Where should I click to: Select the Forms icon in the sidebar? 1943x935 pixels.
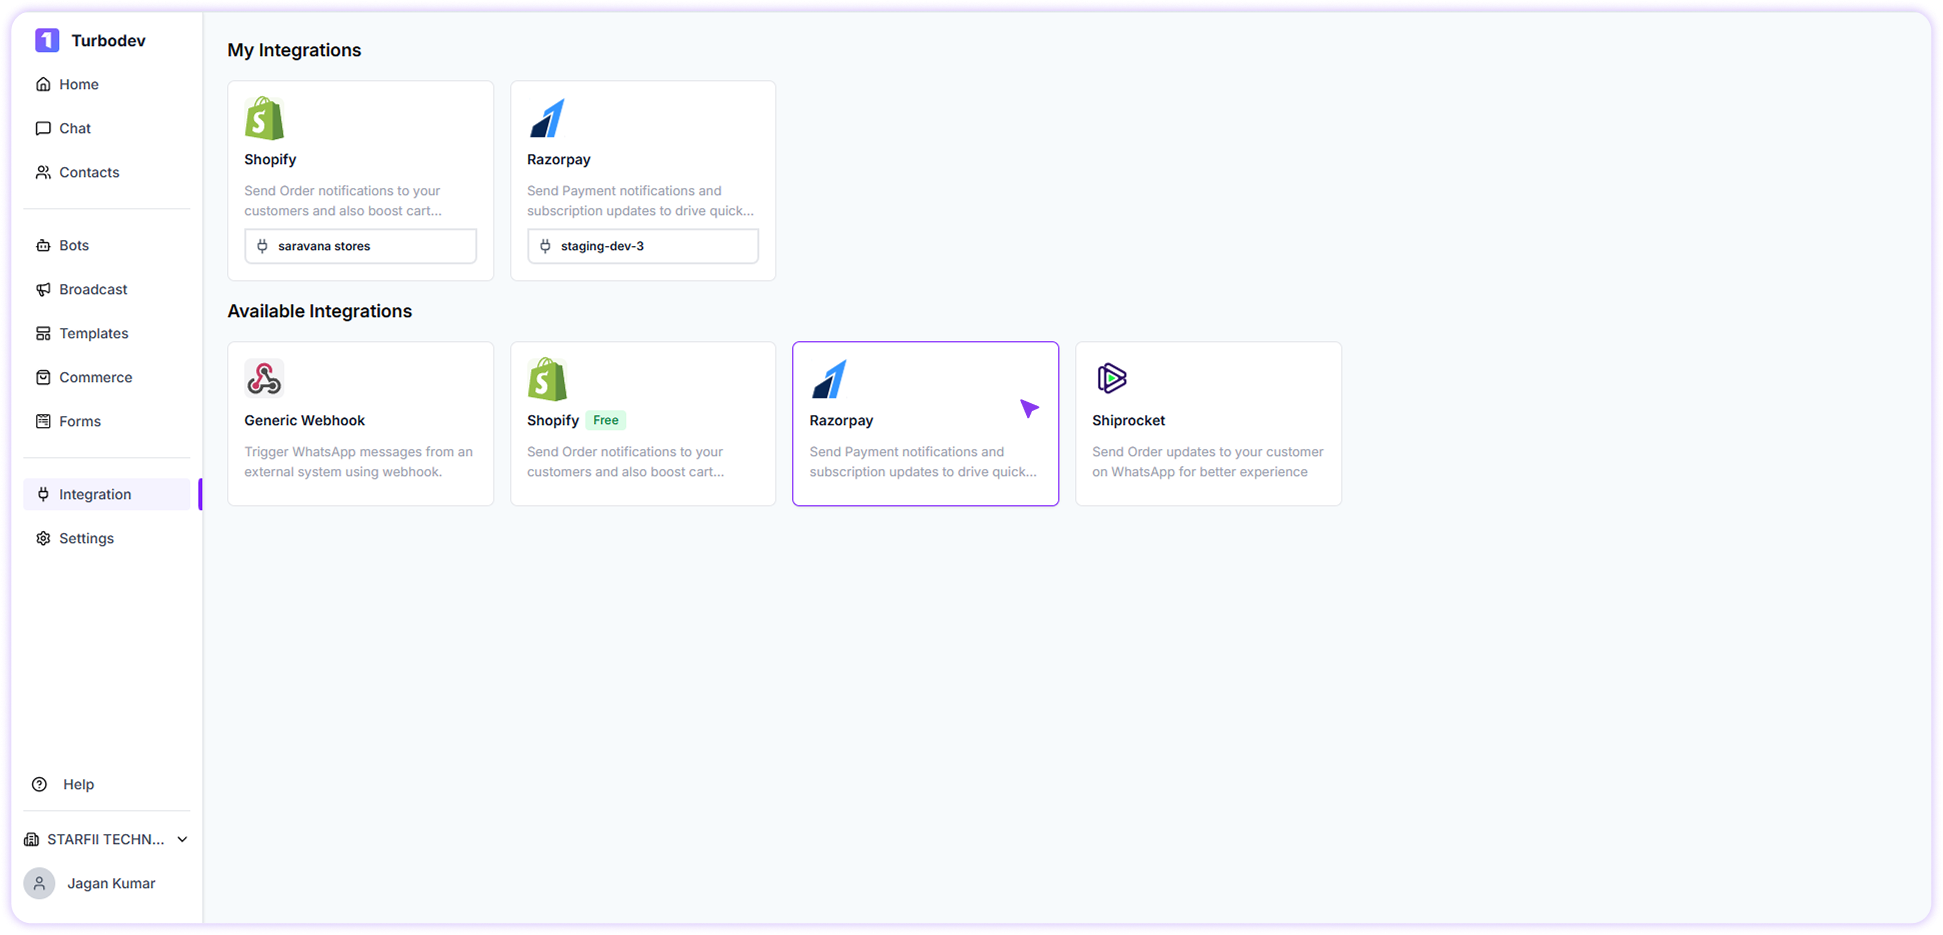[43, 421]
